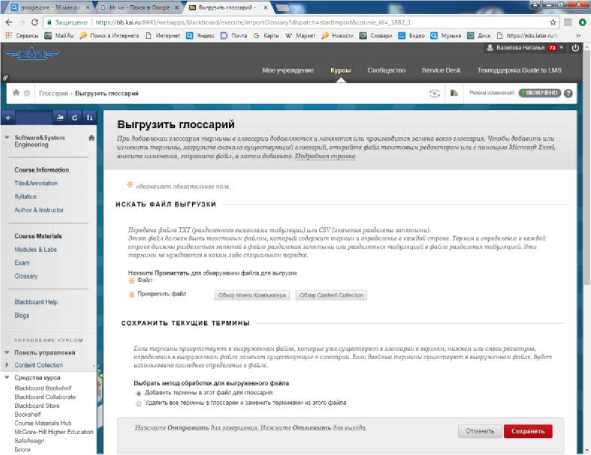
Task: Click the help question mark icon
Action: coord(568,93)
